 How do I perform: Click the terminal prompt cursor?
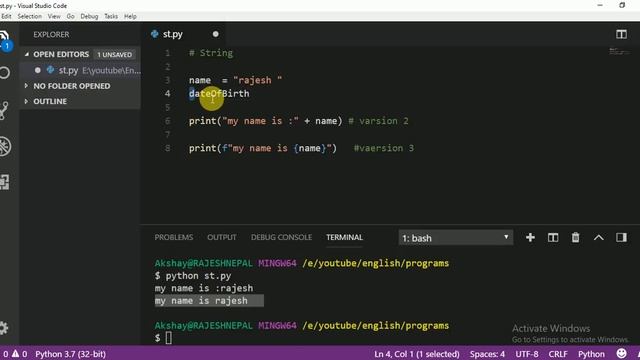click(x=169, y=338)
